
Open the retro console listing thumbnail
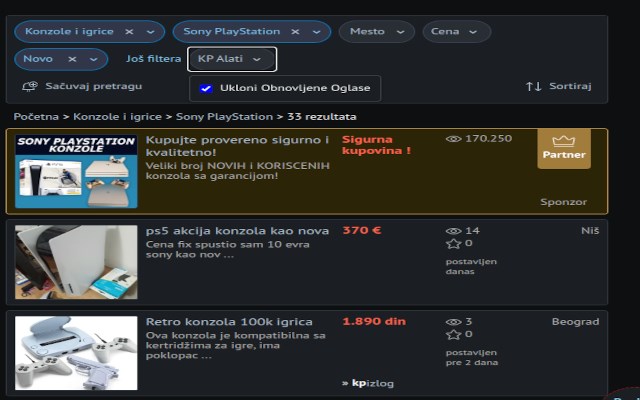pyautogui.click(x=76, y=353)
